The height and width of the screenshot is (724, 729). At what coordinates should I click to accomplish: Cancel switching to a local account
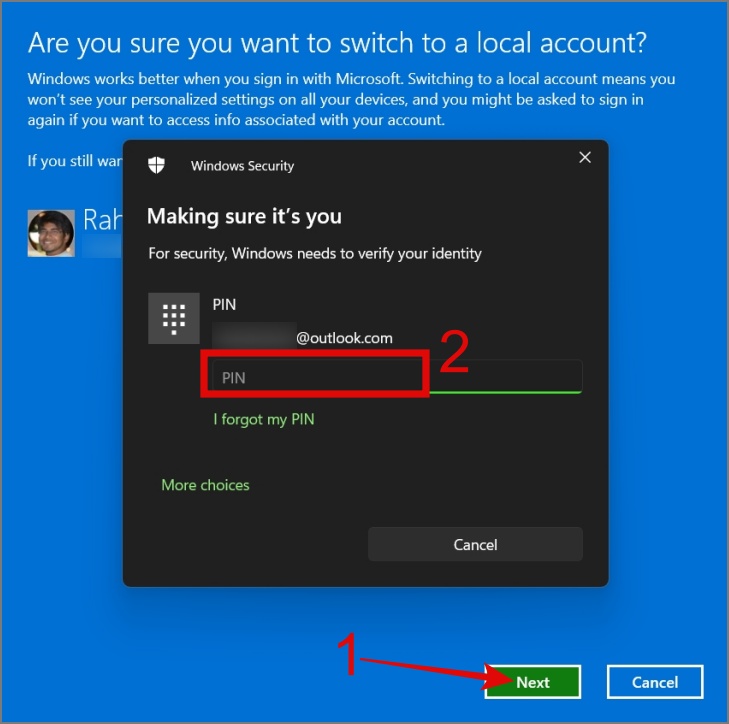(655, 682)
